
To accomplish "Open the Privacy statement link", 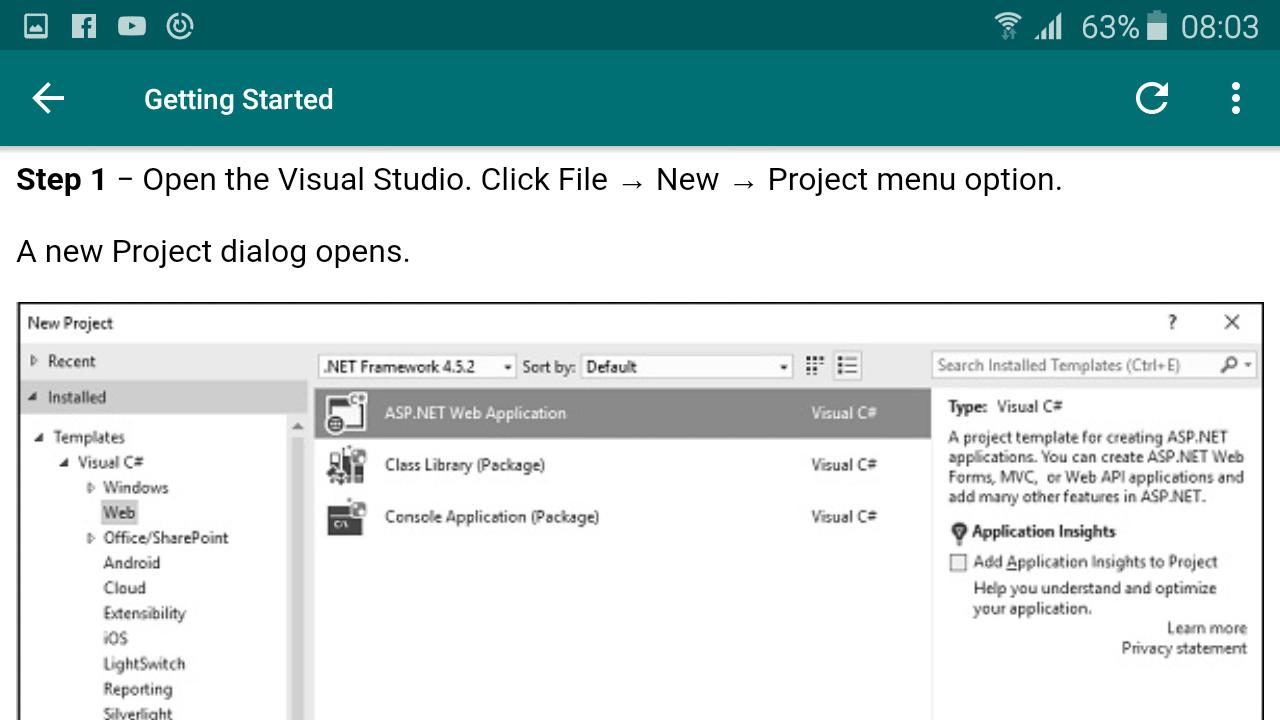I will pos(1184,648).
